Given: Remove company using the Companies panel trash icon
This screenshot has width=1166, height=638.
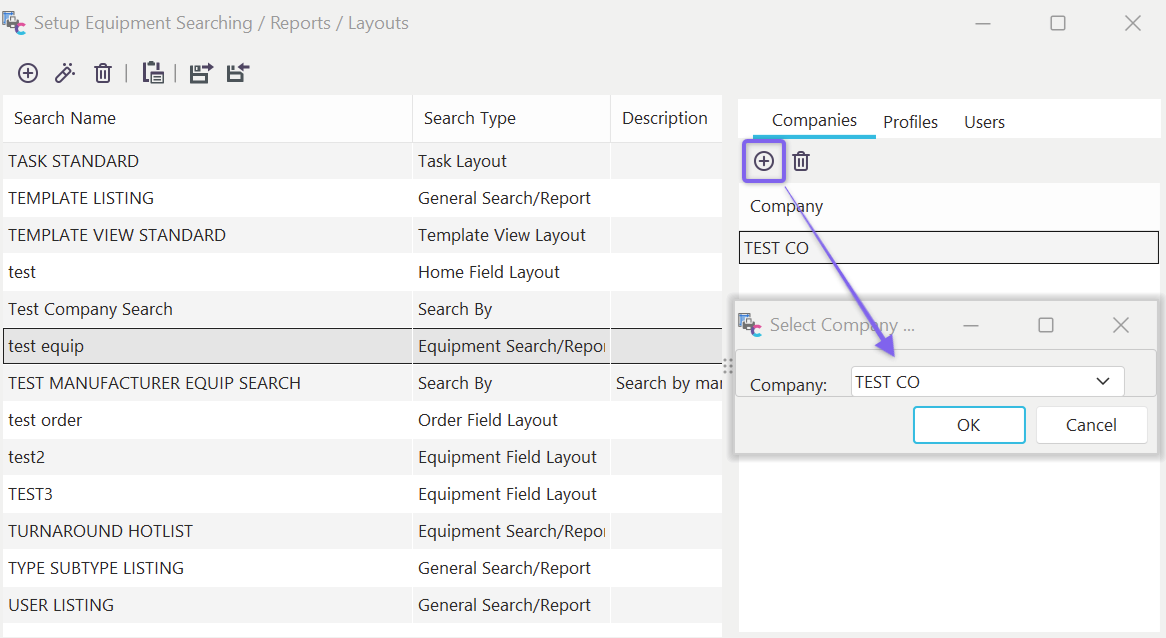Looking at the screenshot, I should pyautogui.click(x=801, y=161).
